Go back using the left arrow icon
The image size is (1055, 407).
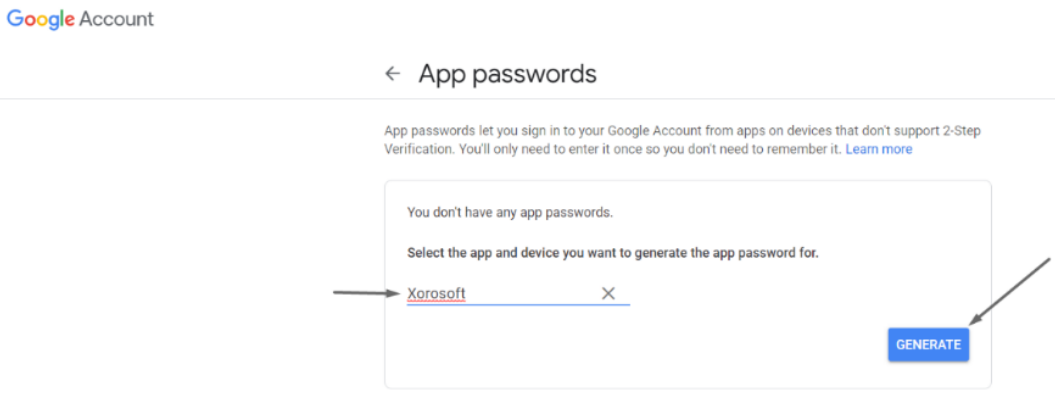point(392,73)
